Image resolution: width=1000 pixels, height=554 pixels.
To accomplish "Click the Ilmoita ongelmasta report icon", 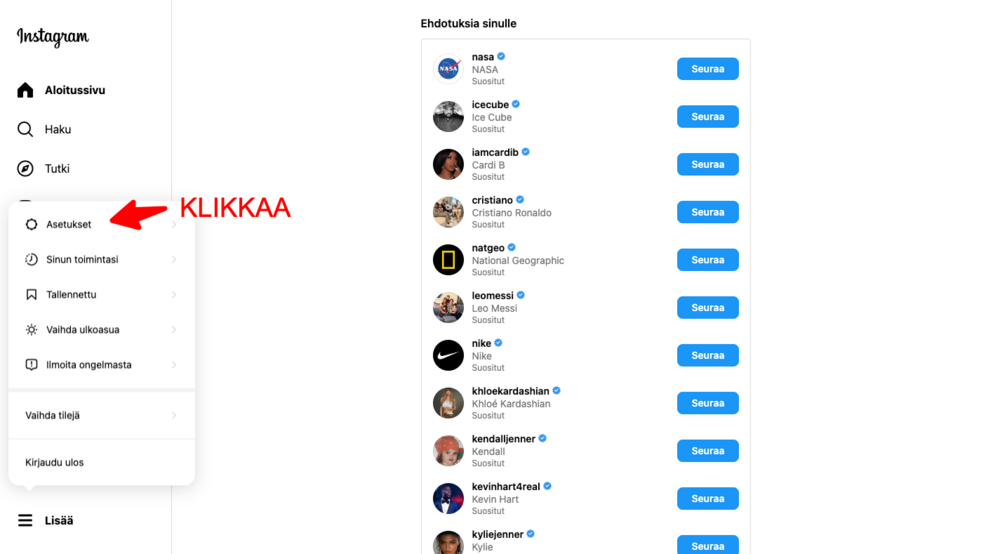I will coord(31,365).
